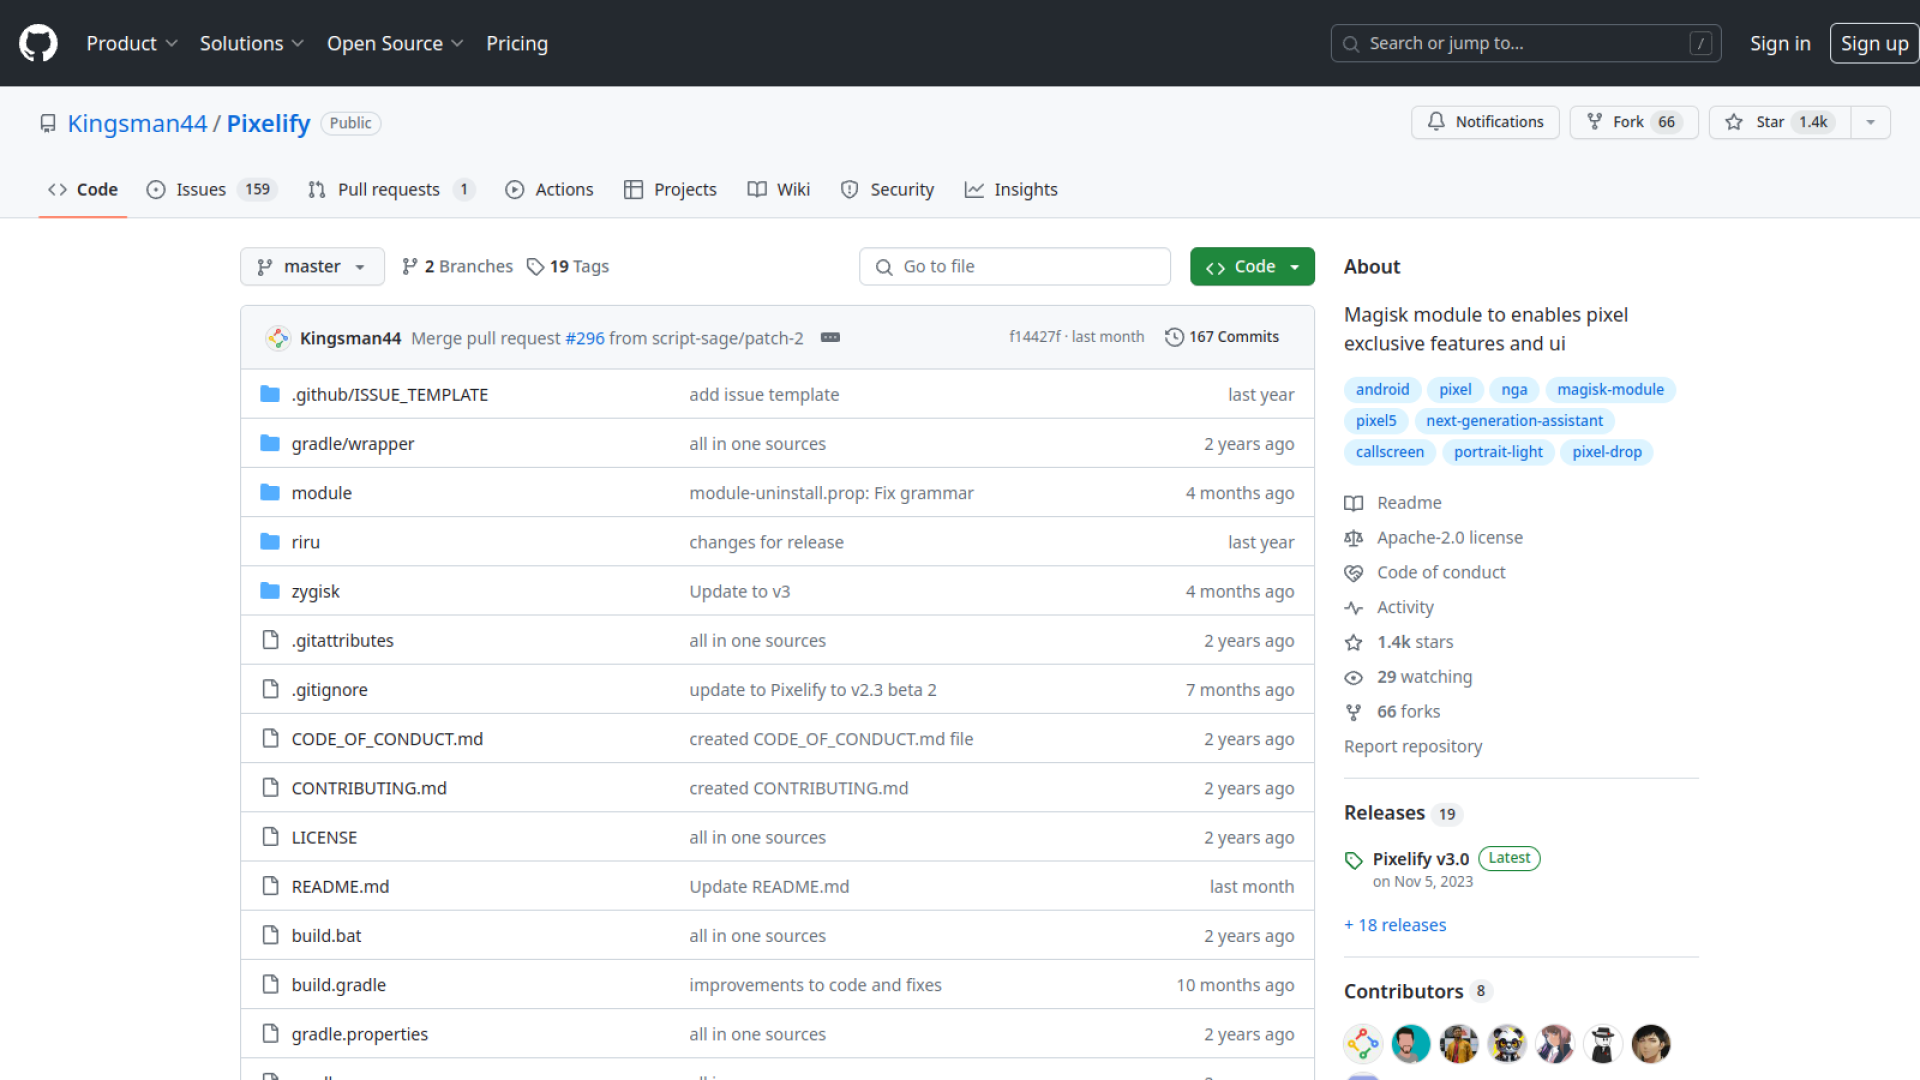Click the Go to file field
Viewport: 1920px width, 1080px height.
pyautogui.click(x=1014, y=267)
